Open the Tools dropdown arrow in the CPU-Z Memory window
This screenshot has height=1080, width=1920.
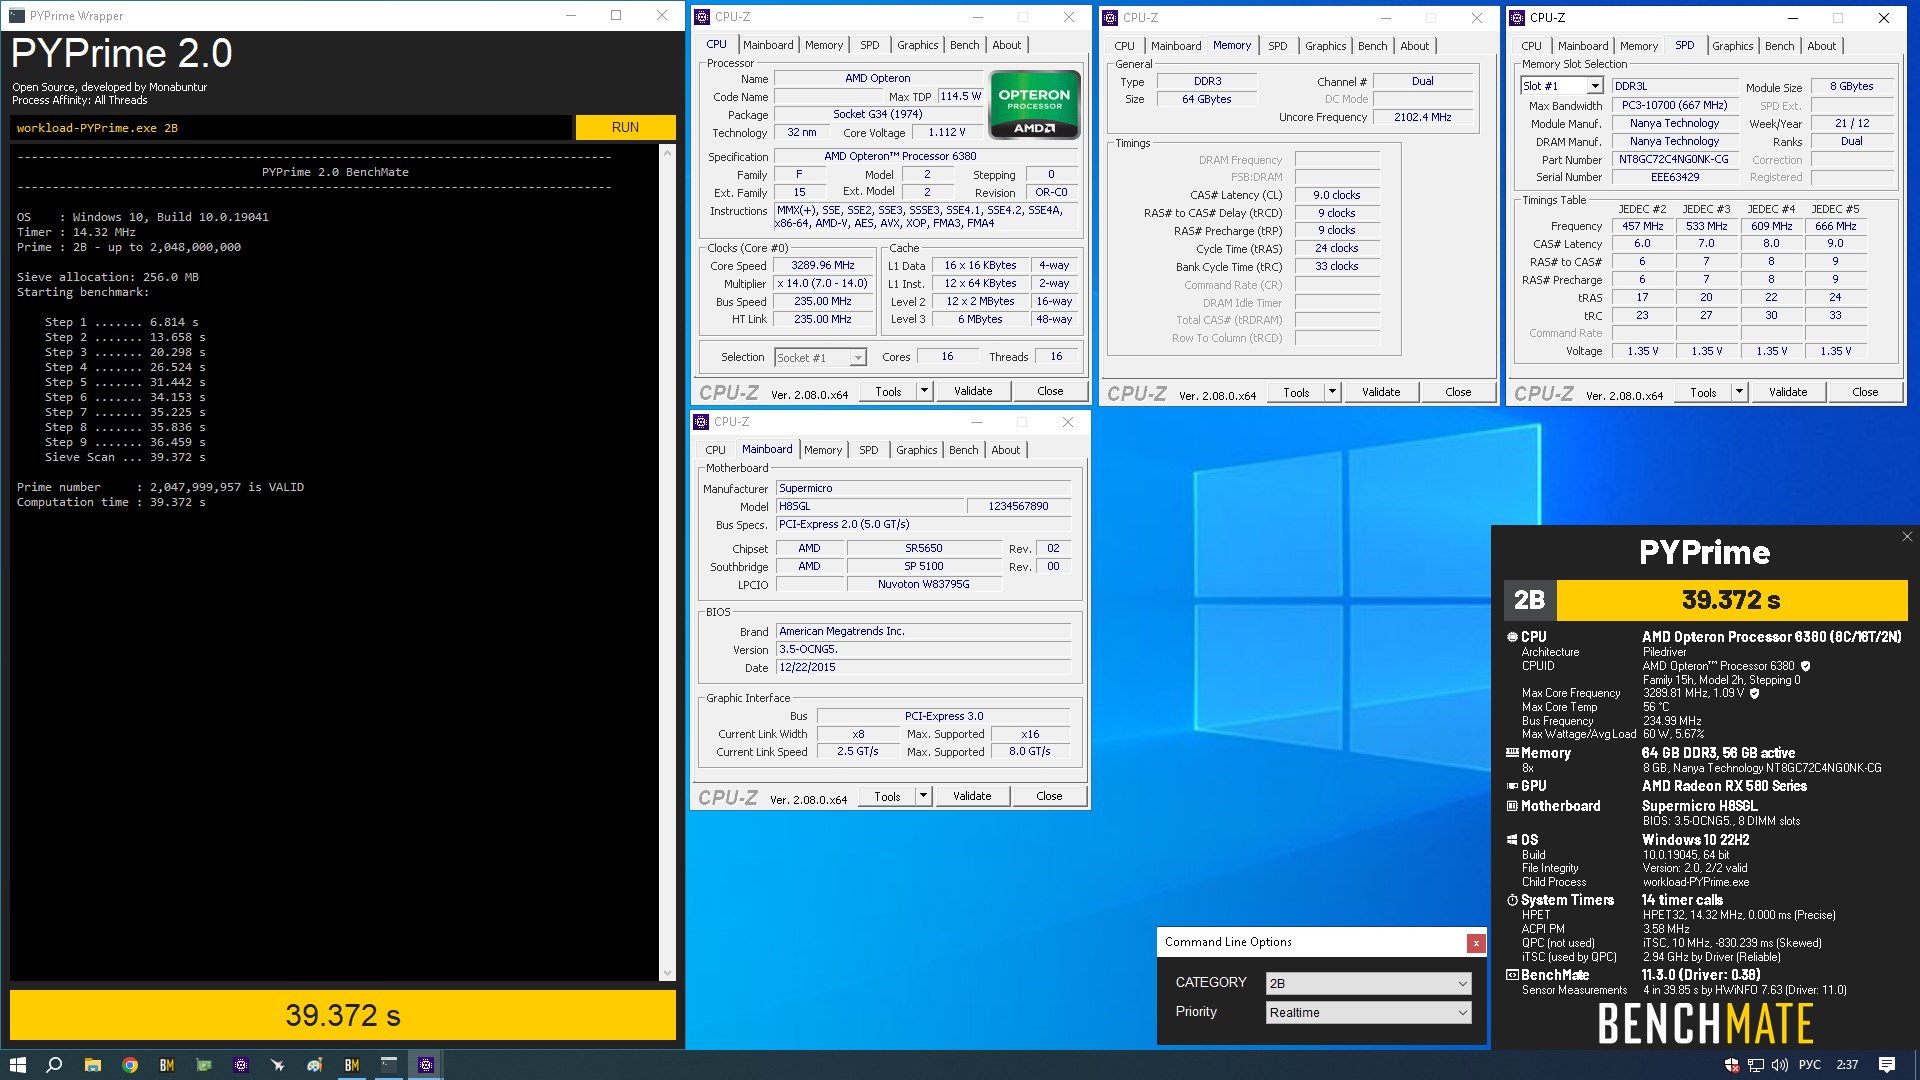click(1332, 392)
